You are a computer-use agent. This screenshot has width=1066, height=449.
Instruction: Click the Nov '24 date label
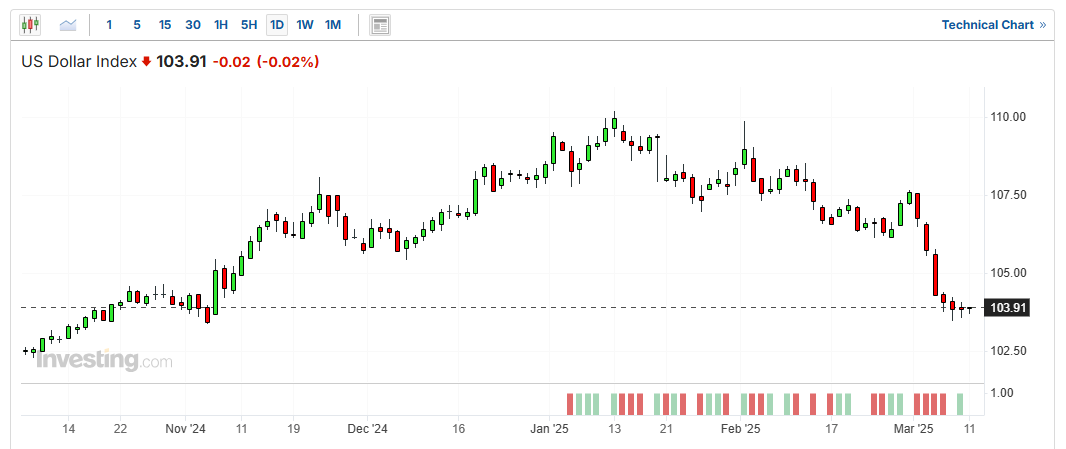[186, 429]
